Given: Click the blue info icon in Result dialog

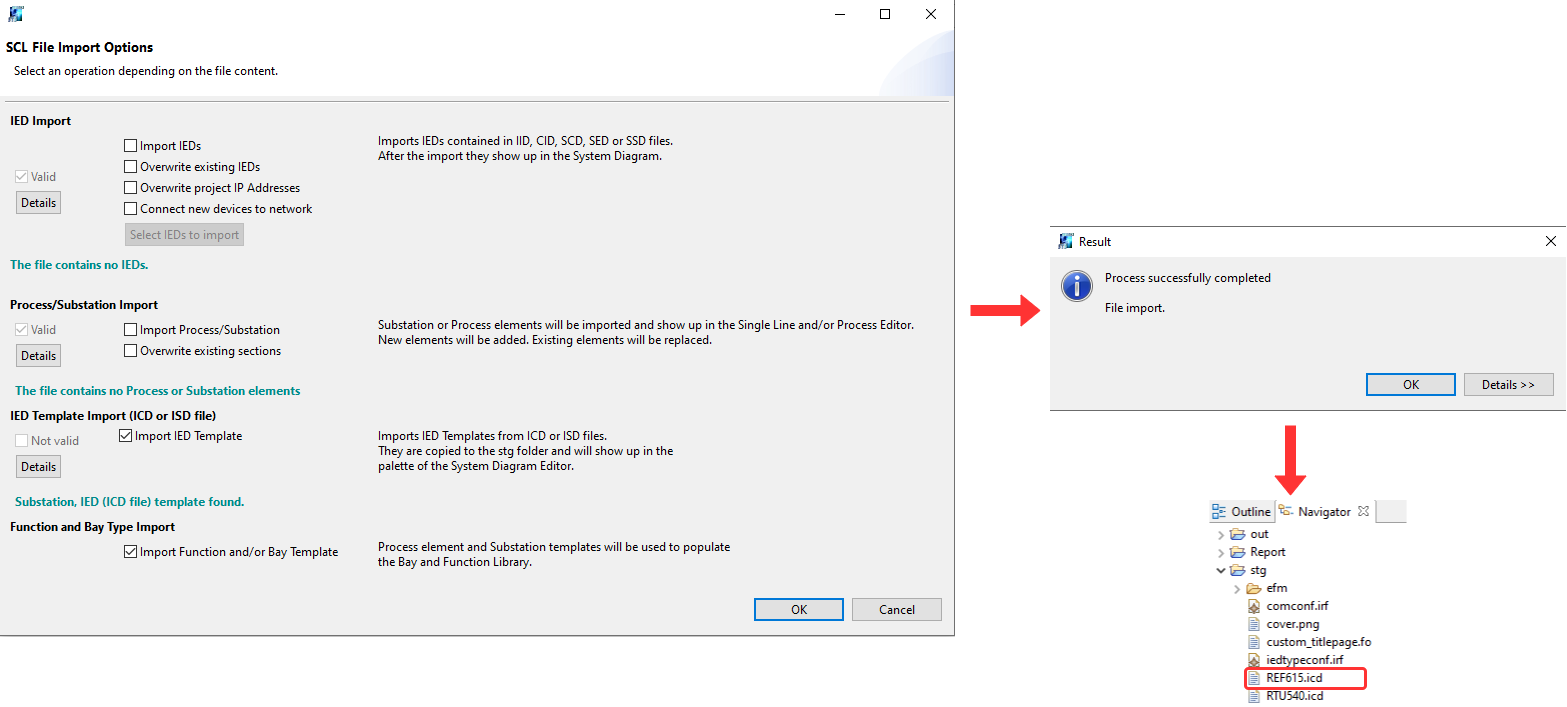Looking at the screenshot, I should click(x=1076, y=286).
